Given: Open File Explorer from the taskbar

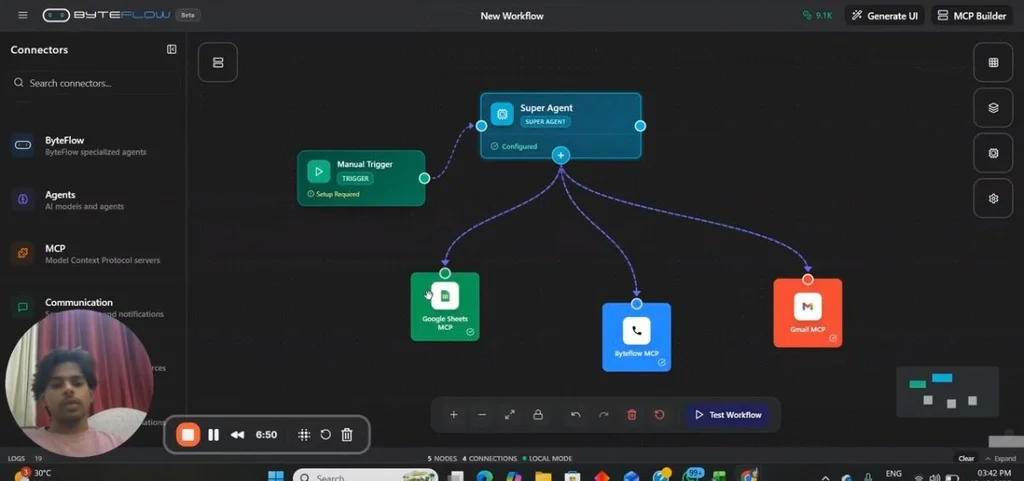Looking at the screenshot, I should [543, 476].
